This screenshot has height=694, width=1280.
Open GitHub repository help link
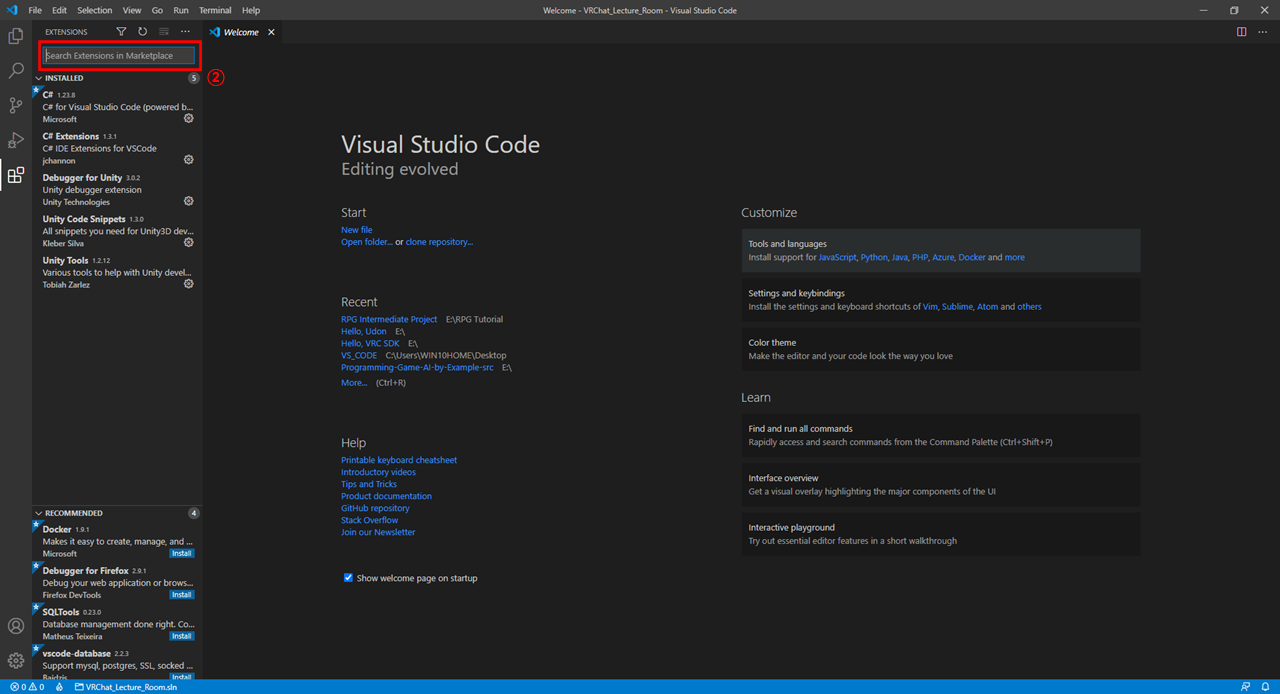tap(375, 508)
